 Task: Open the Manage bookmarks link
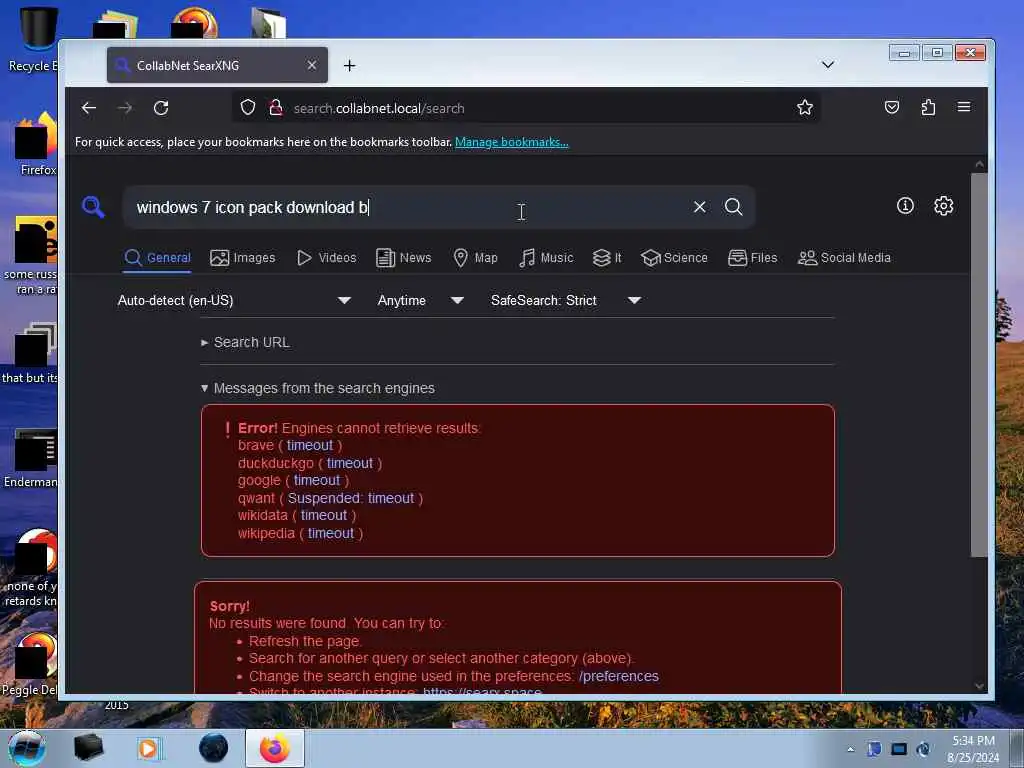[x=511, y=142]
